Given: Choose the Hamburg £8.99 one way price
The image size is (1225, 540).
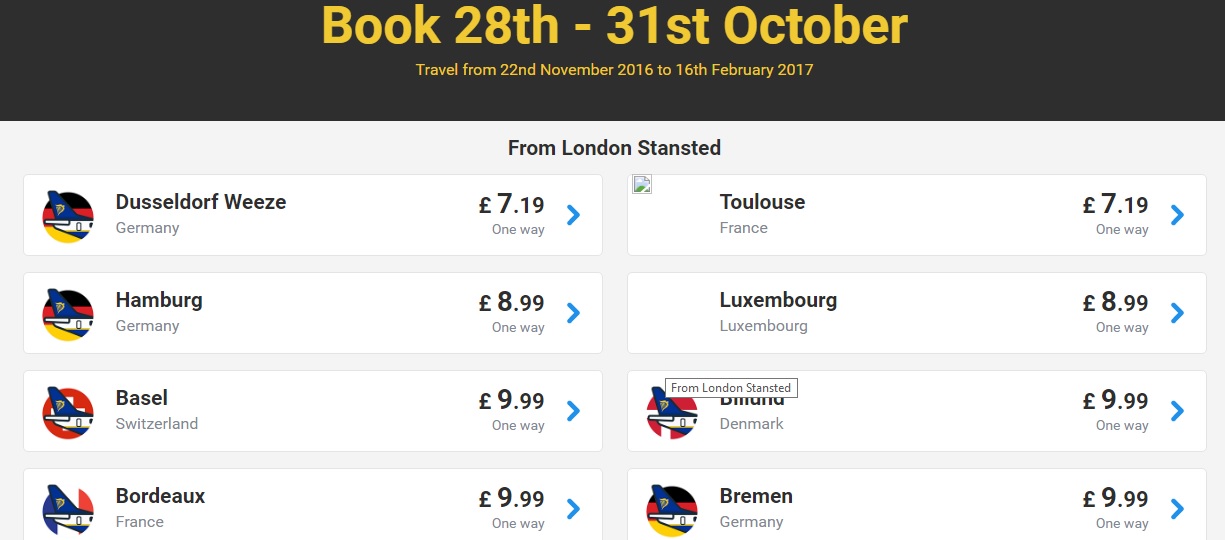Looking at the screenshot, I should 511,311.
